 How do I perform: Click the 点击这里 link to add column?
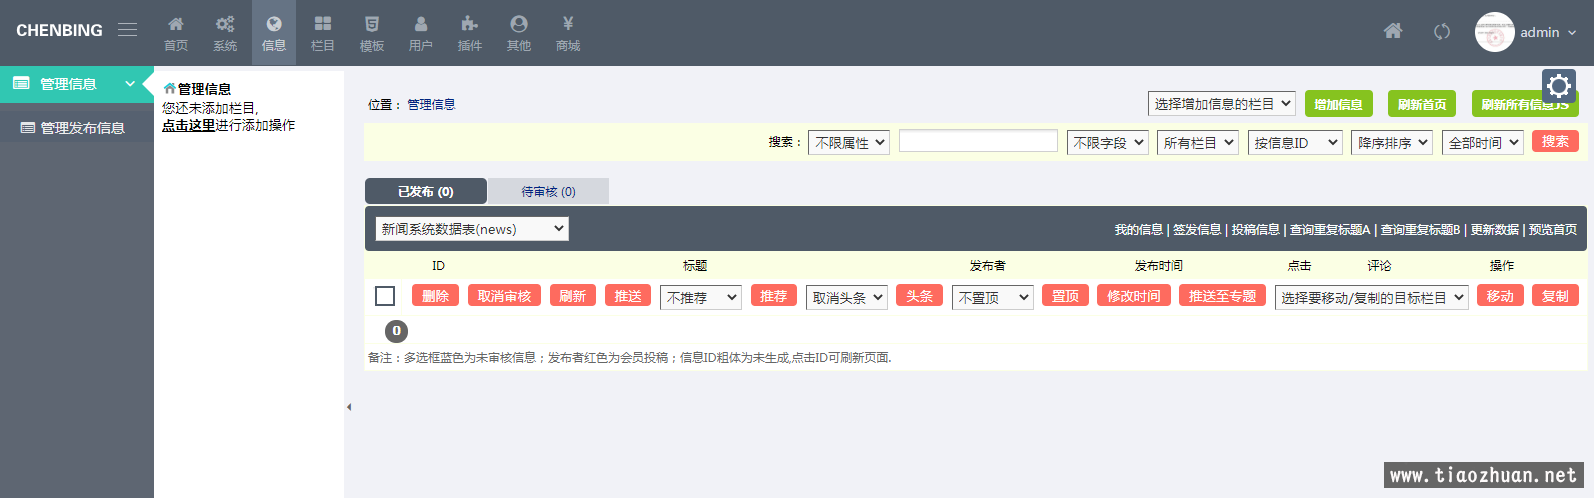click(188, 125)
